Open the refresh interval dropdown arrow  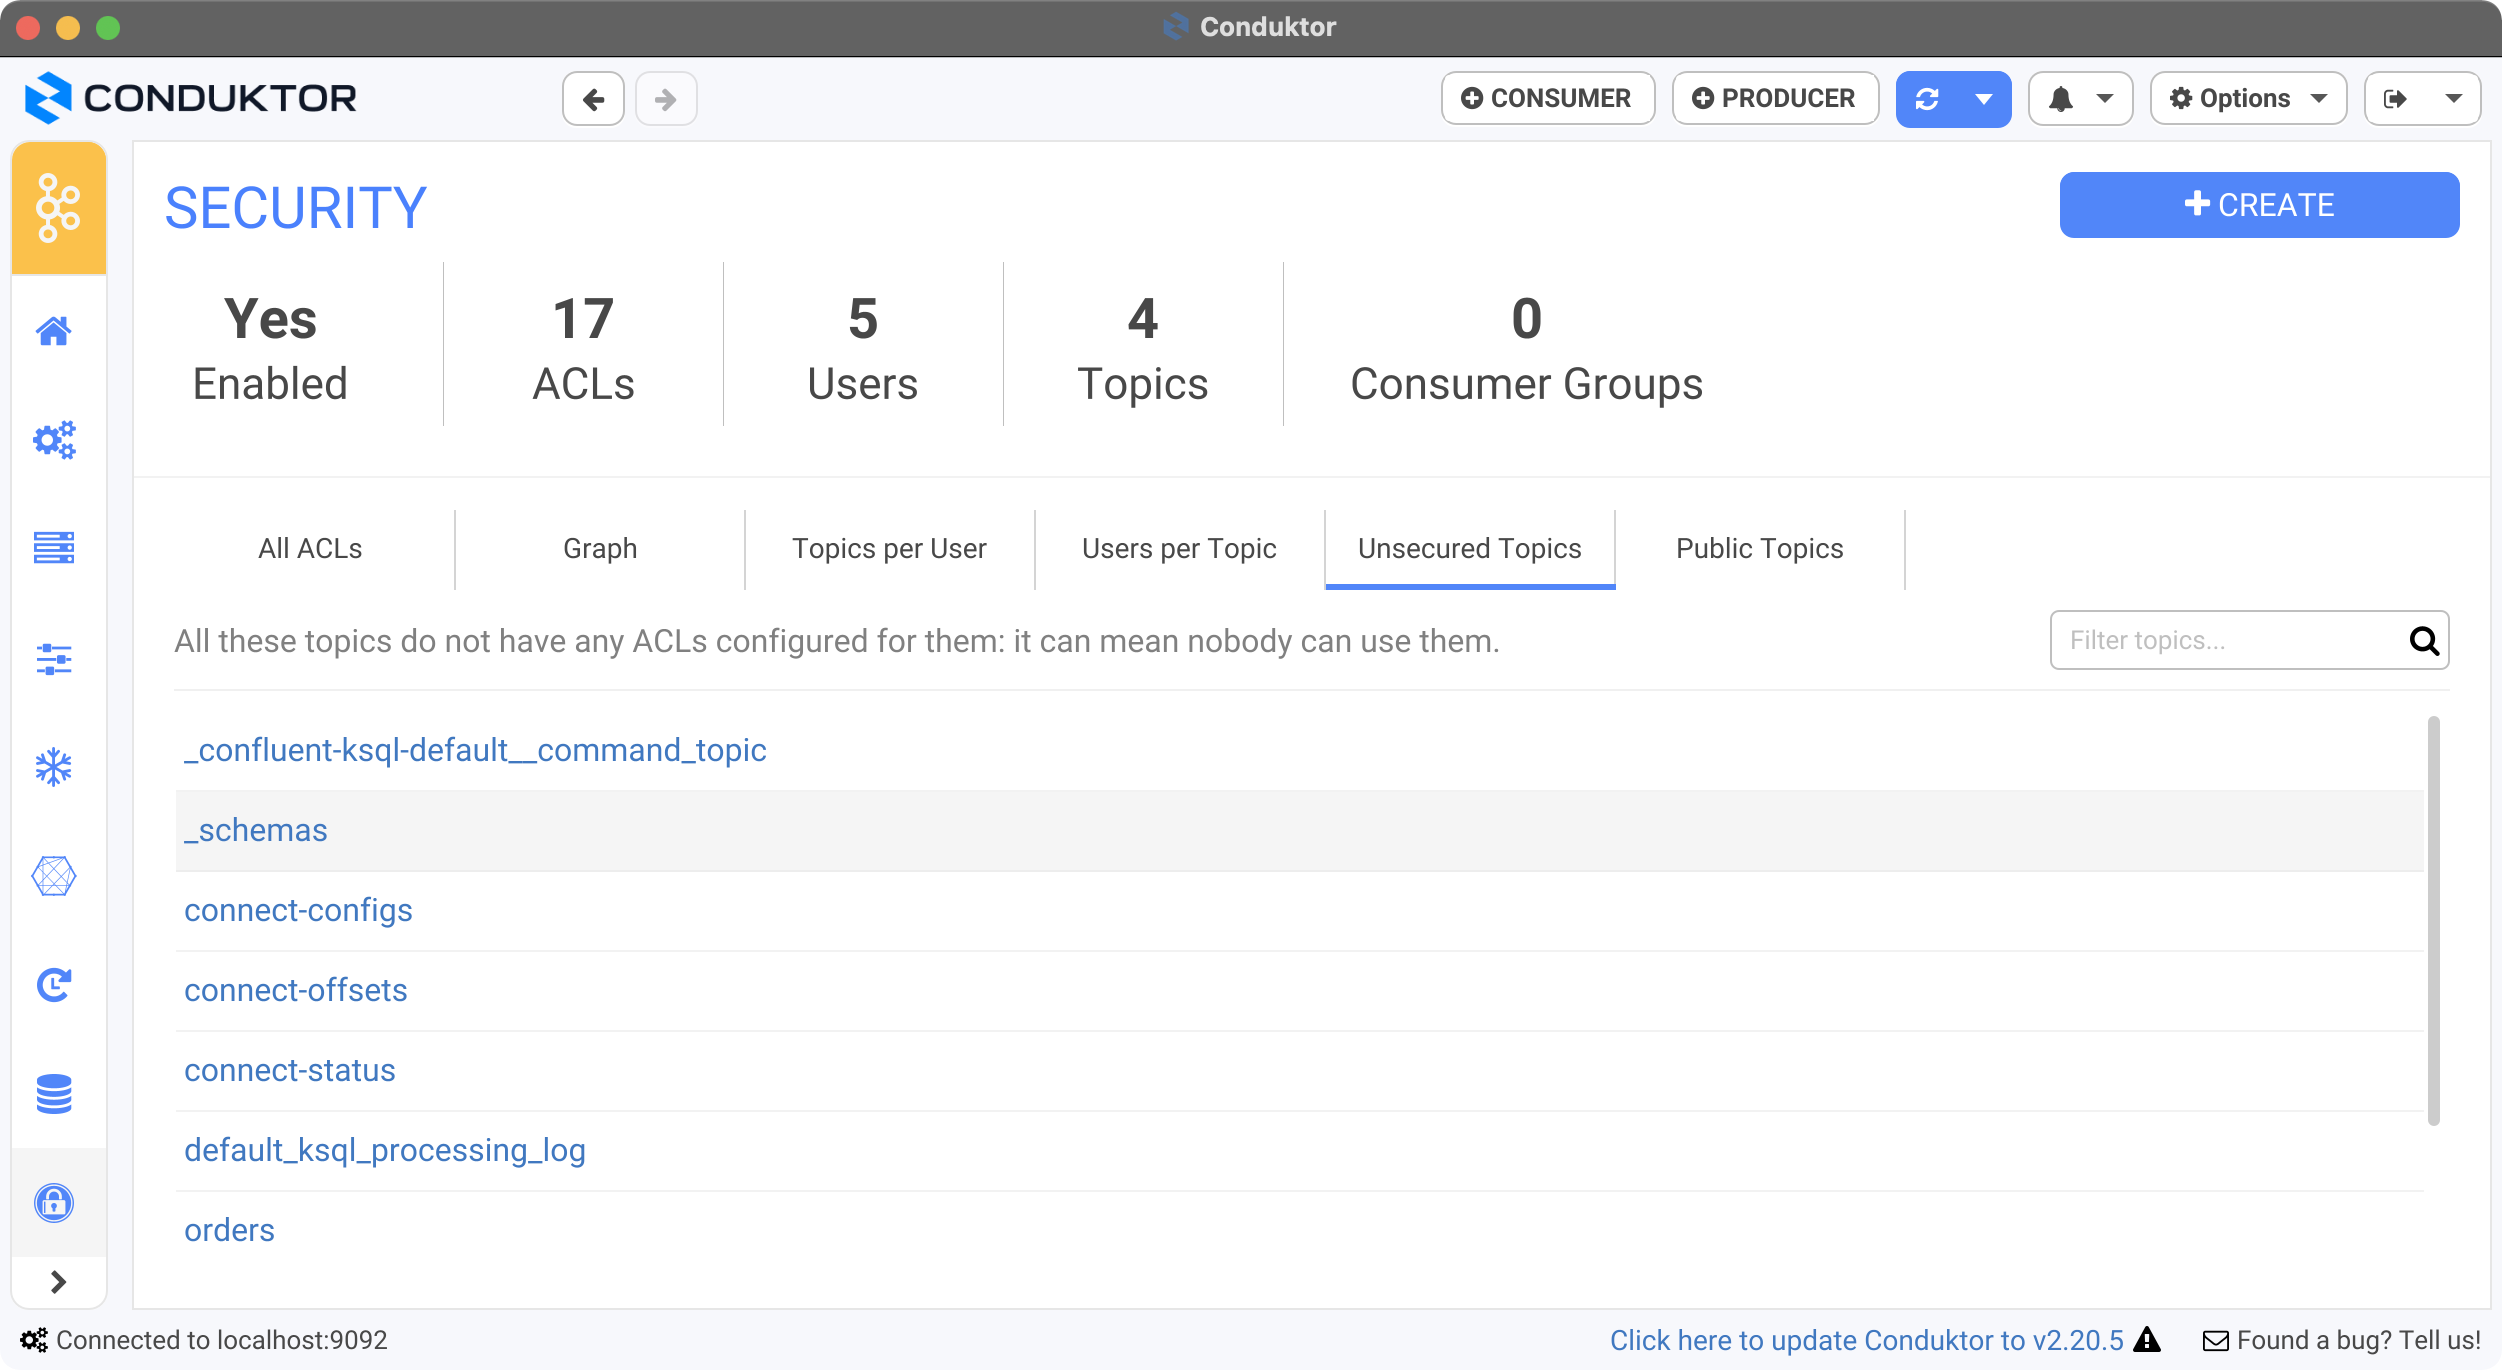[1985, 99]
